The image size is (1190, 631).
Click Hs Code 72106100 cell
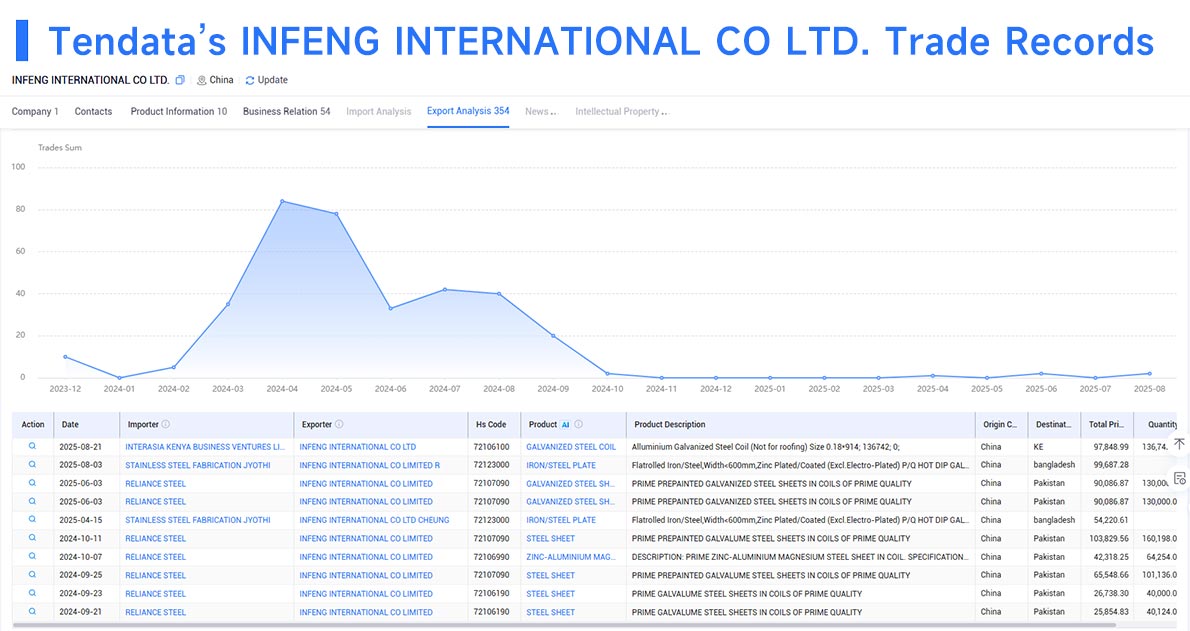[492, 446]
